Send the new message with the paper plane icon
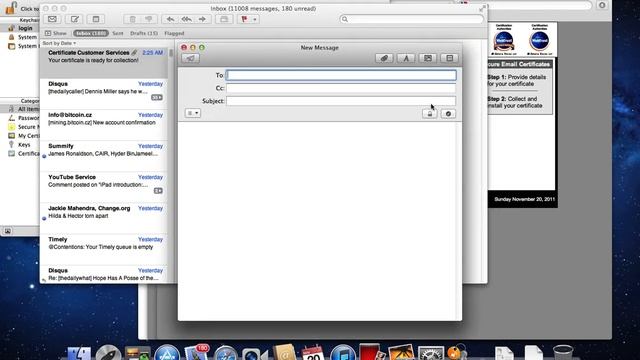 pyautogui.click(x=190, y=58)
